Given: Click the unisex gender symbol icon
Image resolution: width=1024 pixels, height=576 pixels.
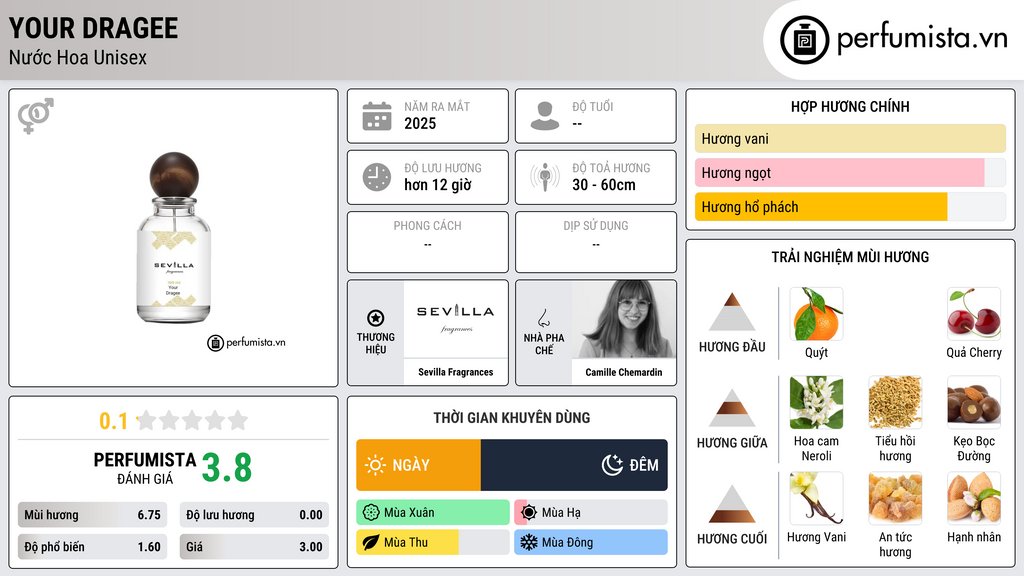Looking at the screenshot, I should pos(36,116).
